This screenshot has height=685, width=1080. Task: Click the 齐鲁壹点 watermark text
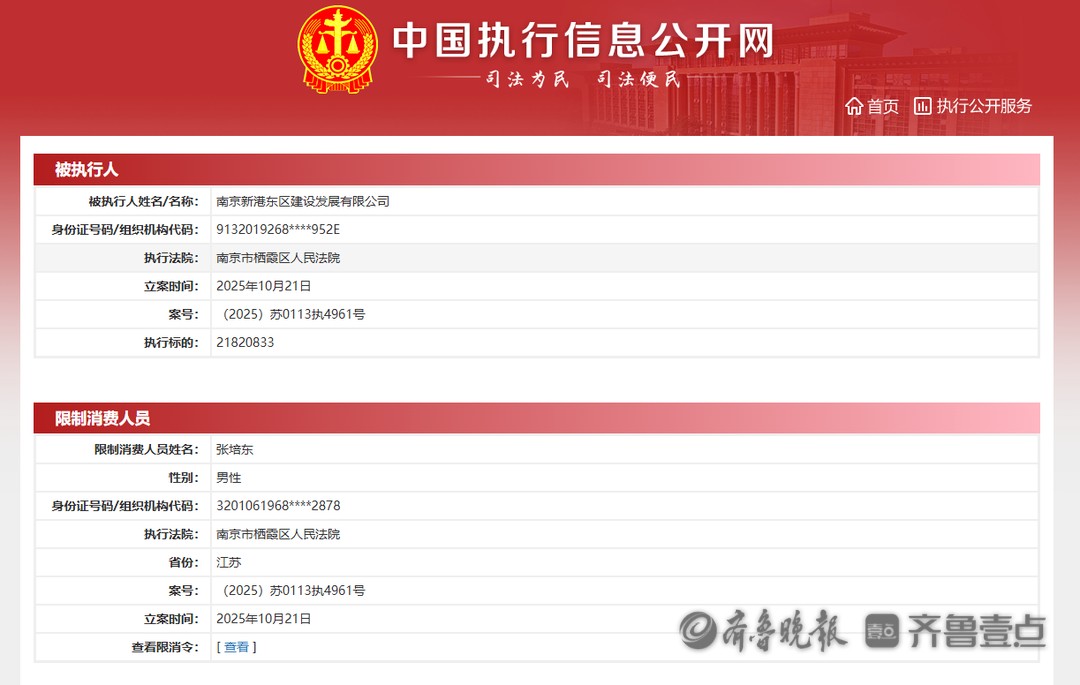976,630
